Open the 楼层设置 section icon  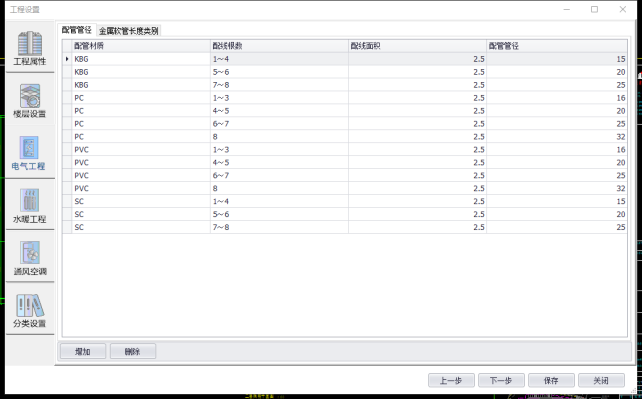[x=30, y=100]
